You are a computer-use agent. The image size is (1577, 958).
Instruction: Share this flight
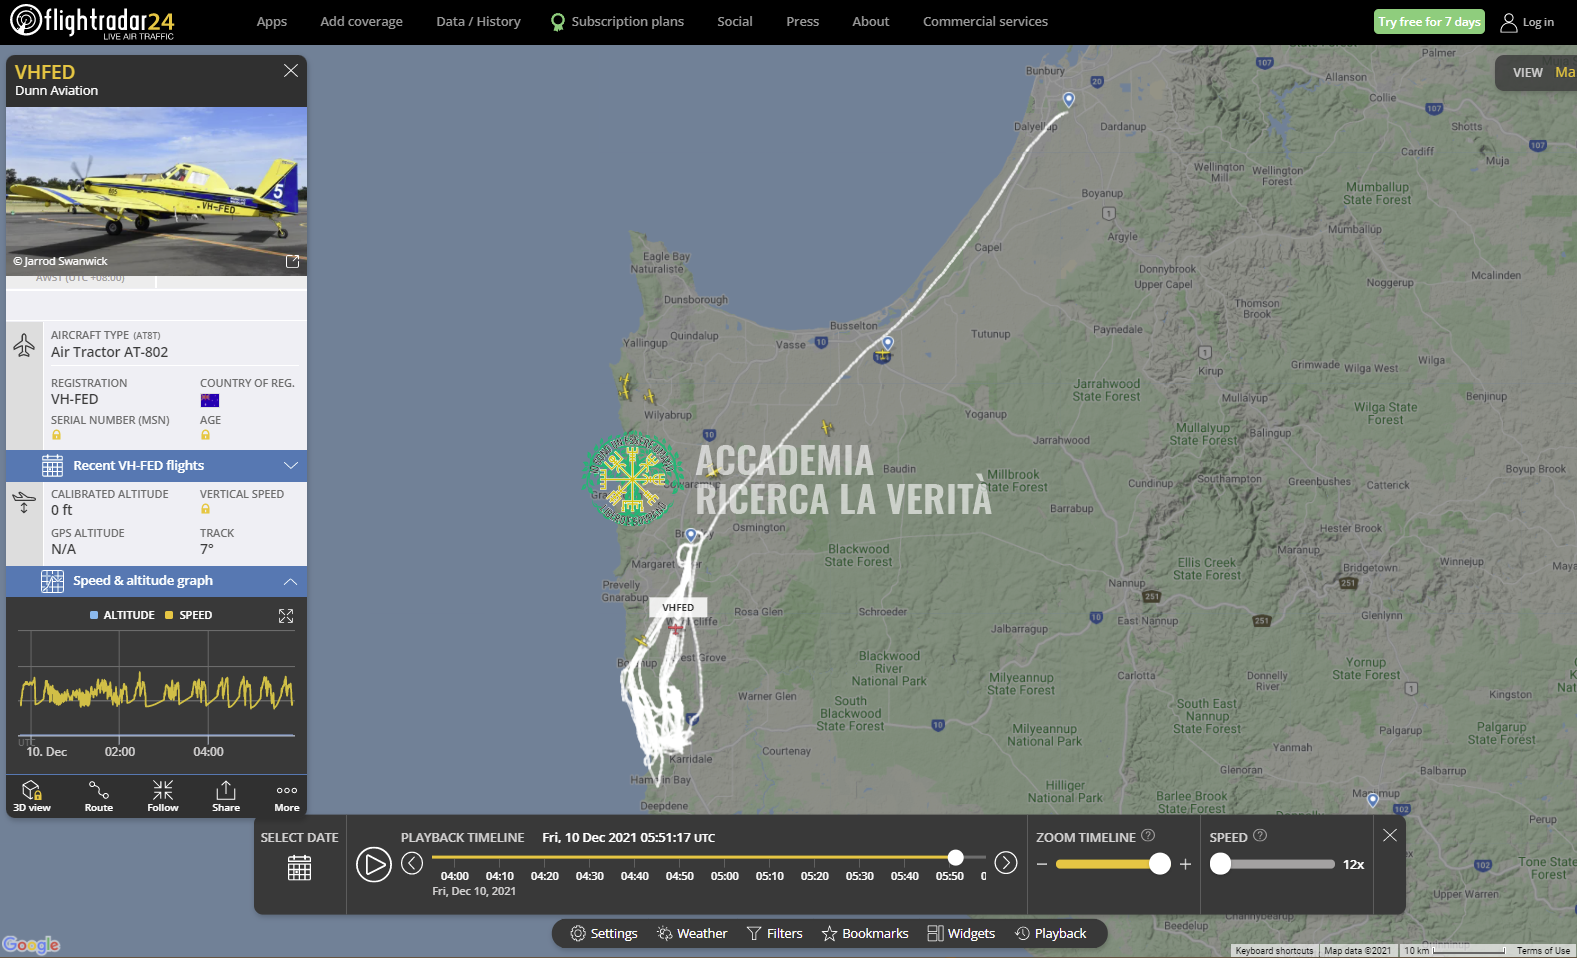pyautogui.click(x=226, y=796)
